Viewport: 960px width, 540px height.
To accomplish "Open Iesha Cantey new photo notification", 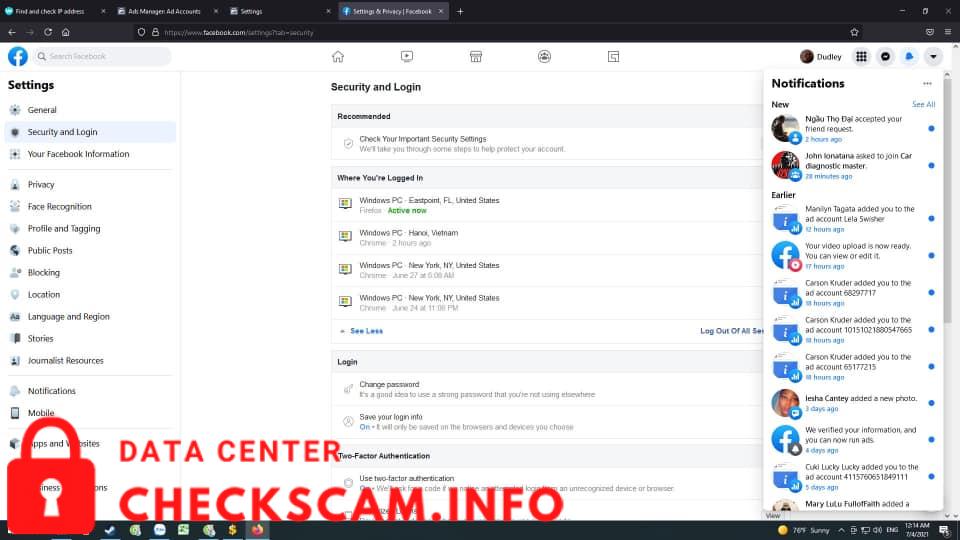I will click(x=853, y=403).
